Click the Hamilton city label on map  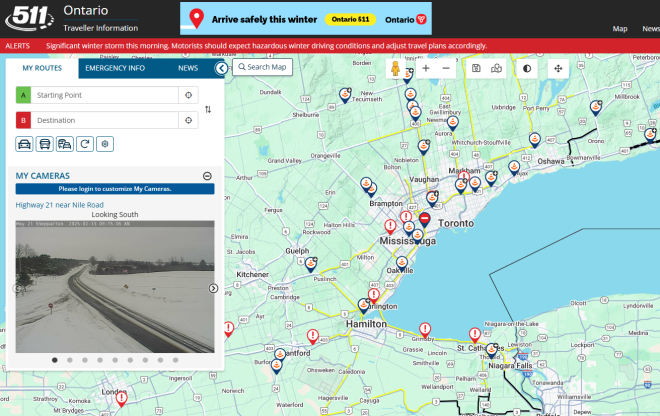point(366,324)
